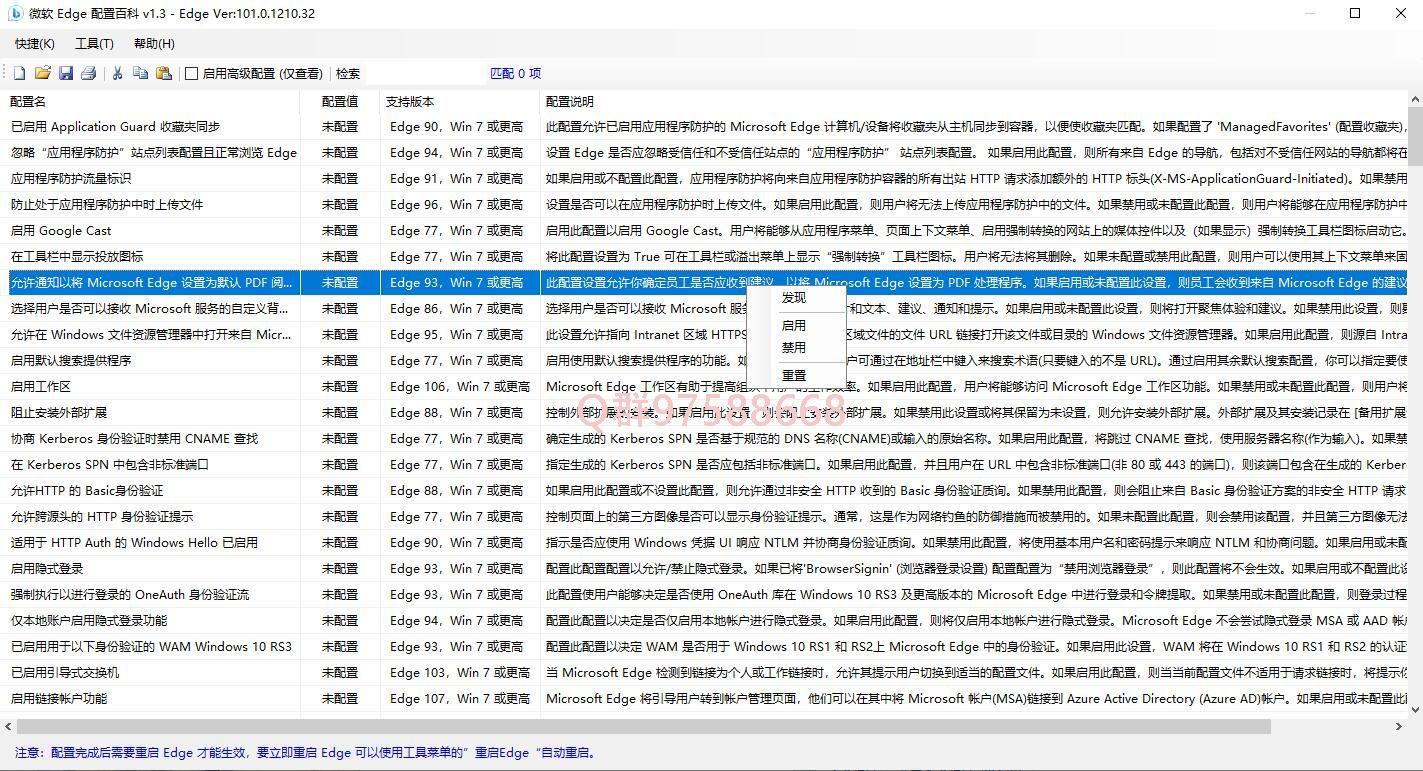
Task: Click Edge 106 version in 启用工作区 row
Action: (x=460, y=387)
